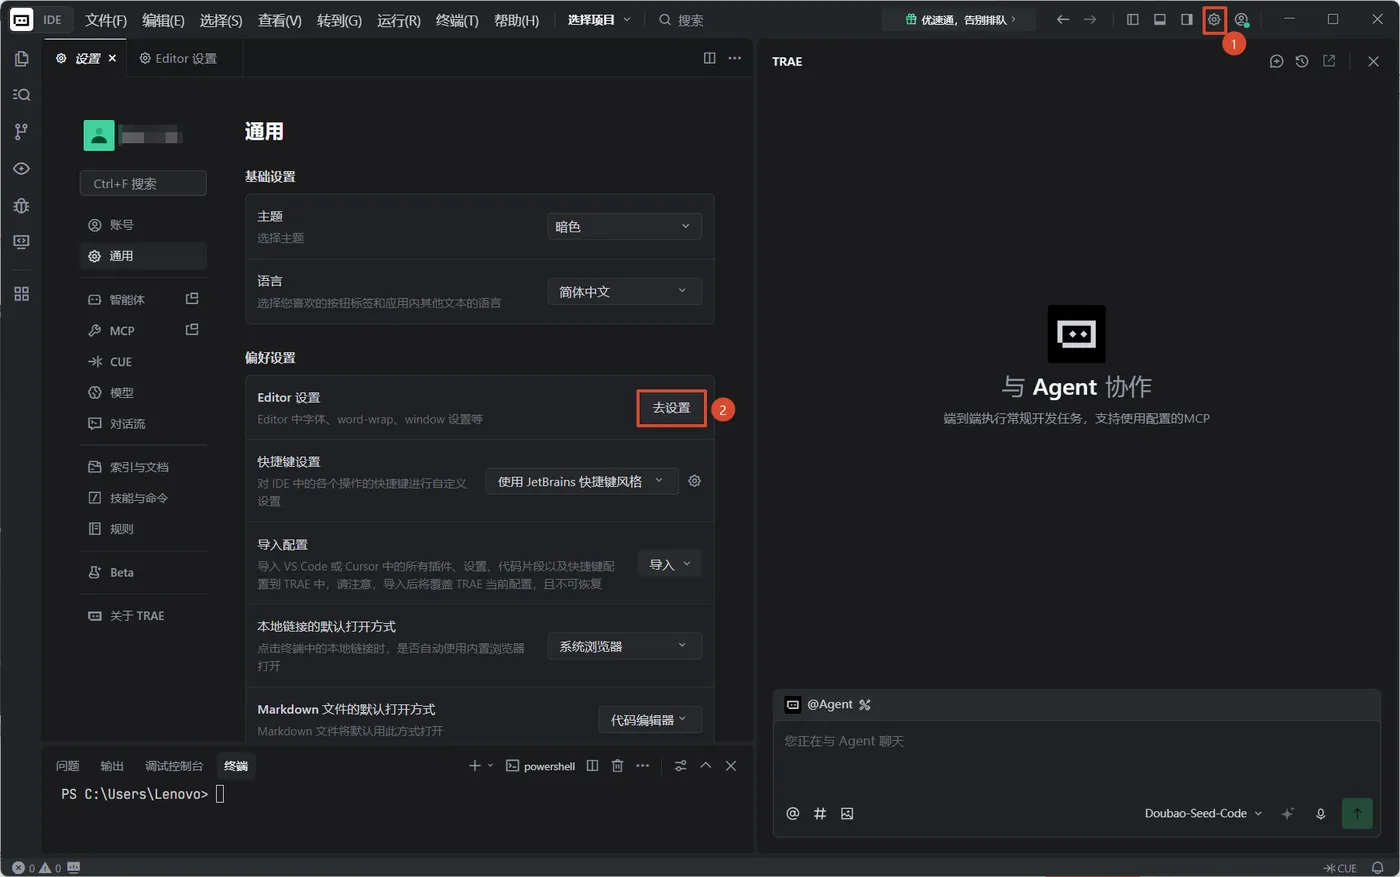Click the settings gear in the title bar

(x=1214, y=19)
